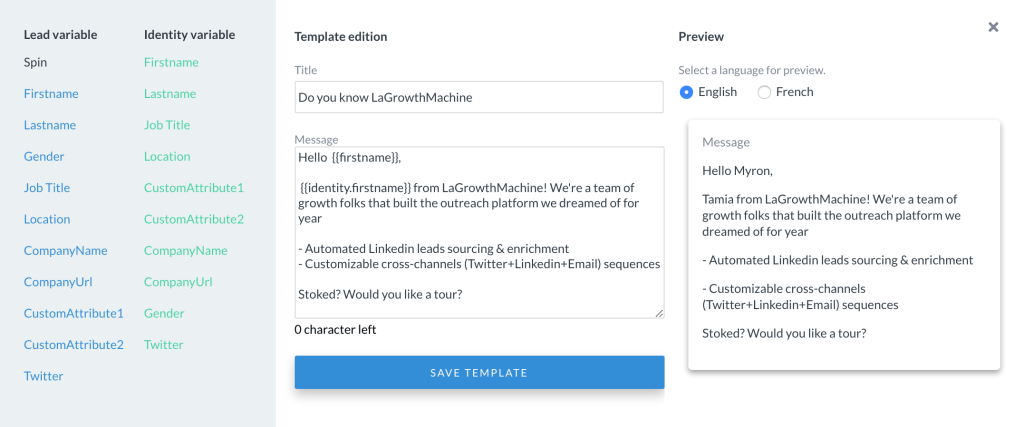Insert identity variable Gender
Screen dimensions: 1024x427
(x=164, y=313)
